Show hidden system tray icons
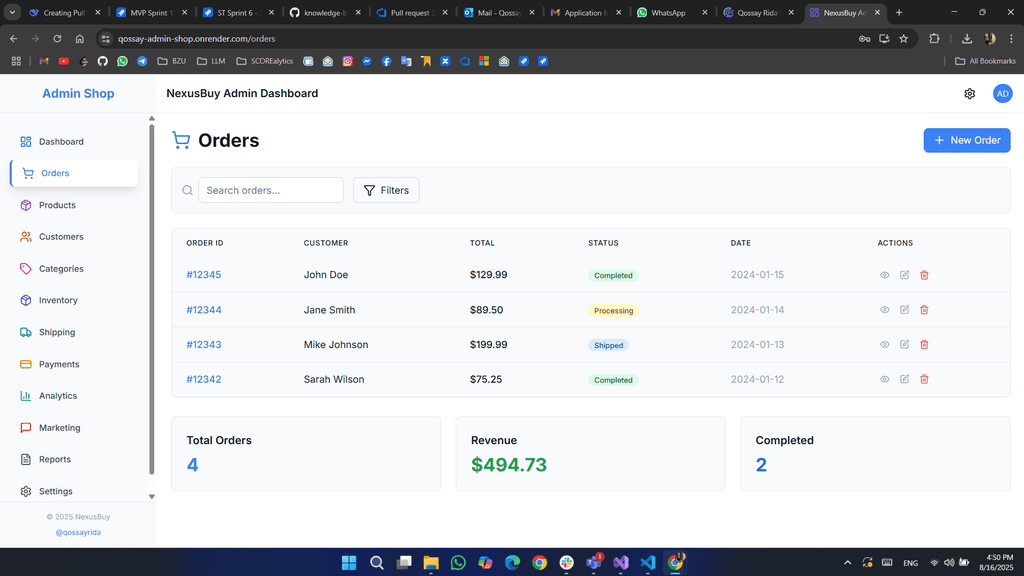 [x=848, y=562]
